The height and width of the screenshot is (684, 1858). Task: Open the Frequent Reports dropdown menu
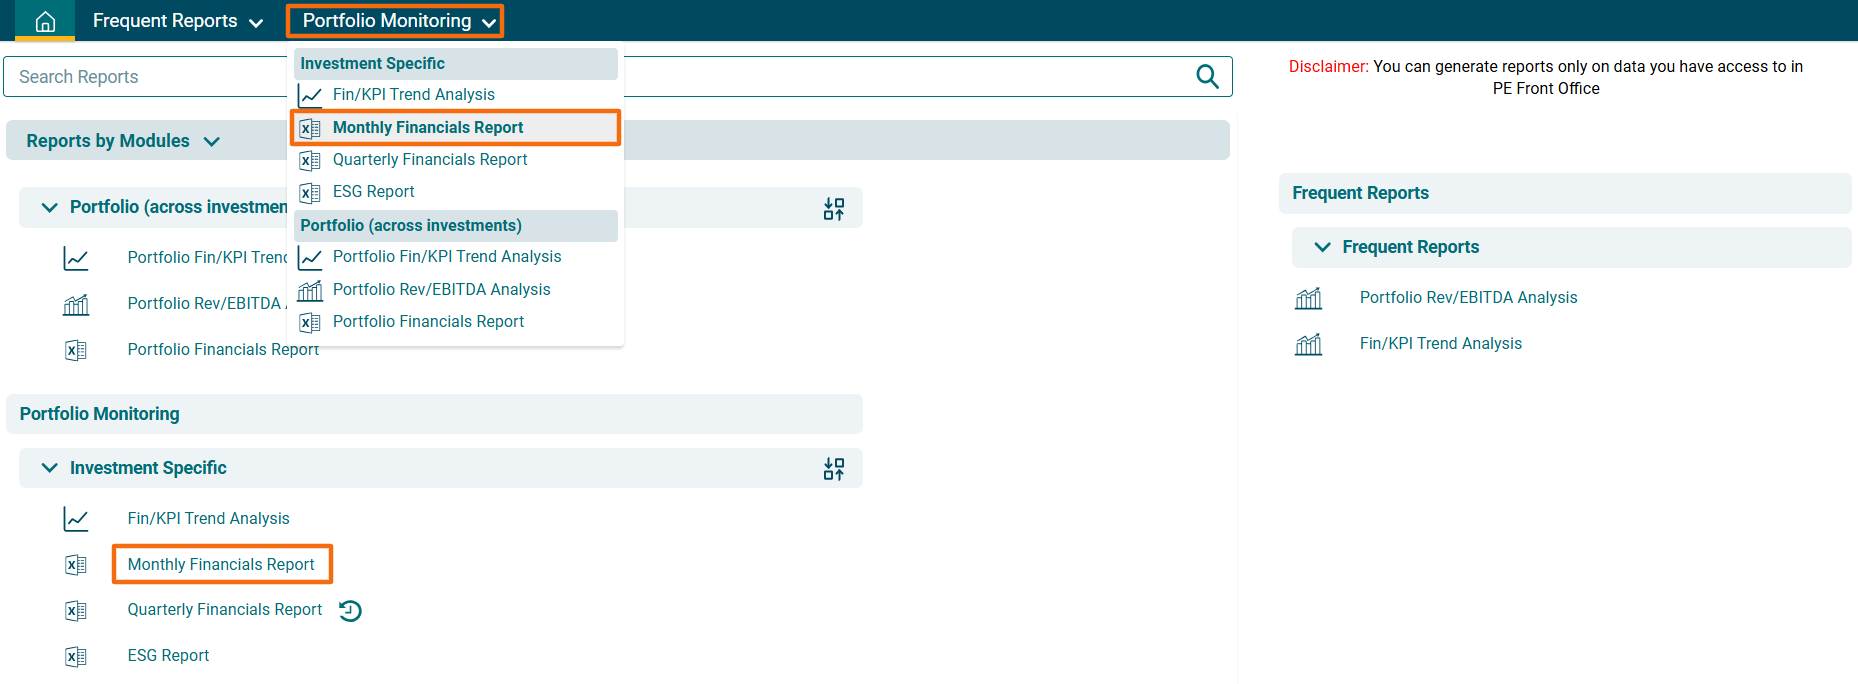pyautogui.click(x=177, y=21)
